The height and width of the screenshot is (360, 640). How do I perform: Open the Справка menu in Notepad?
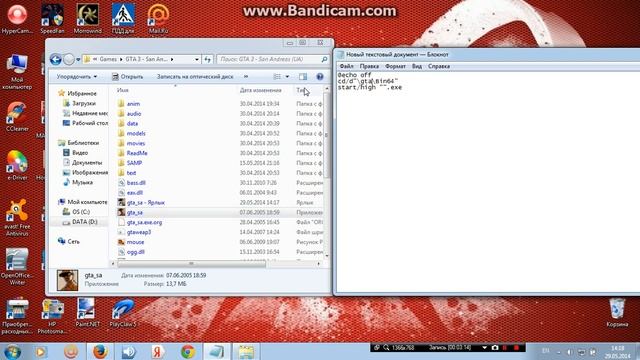coord(439,66)
